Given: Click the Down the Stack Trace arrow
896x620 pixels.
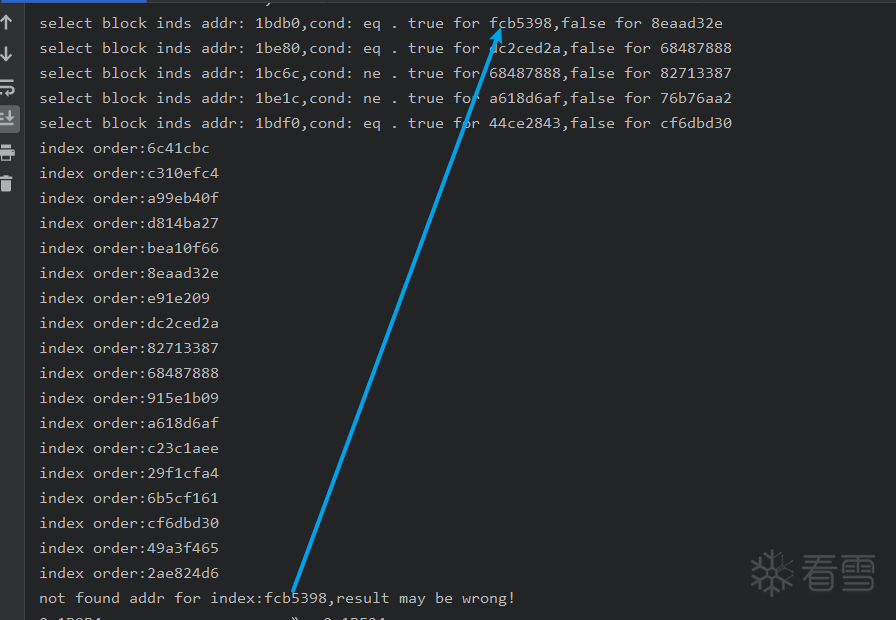Looking at the screenshot, I should [7, 54].
